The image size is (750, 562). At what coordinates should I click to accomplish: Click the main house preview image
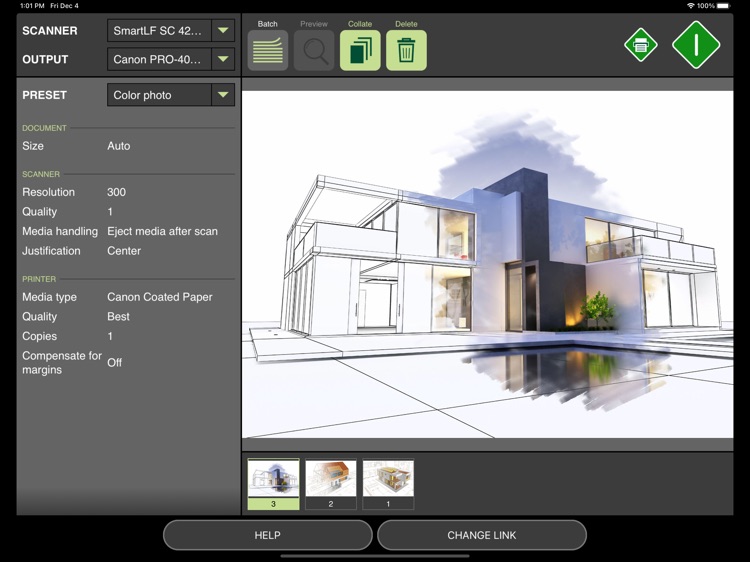point(487,264)
